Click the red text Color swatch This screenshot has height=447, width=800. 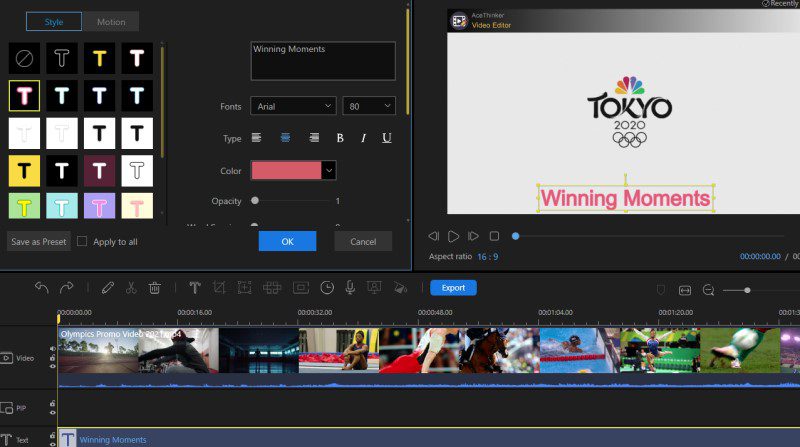click(x=286, y=170)
